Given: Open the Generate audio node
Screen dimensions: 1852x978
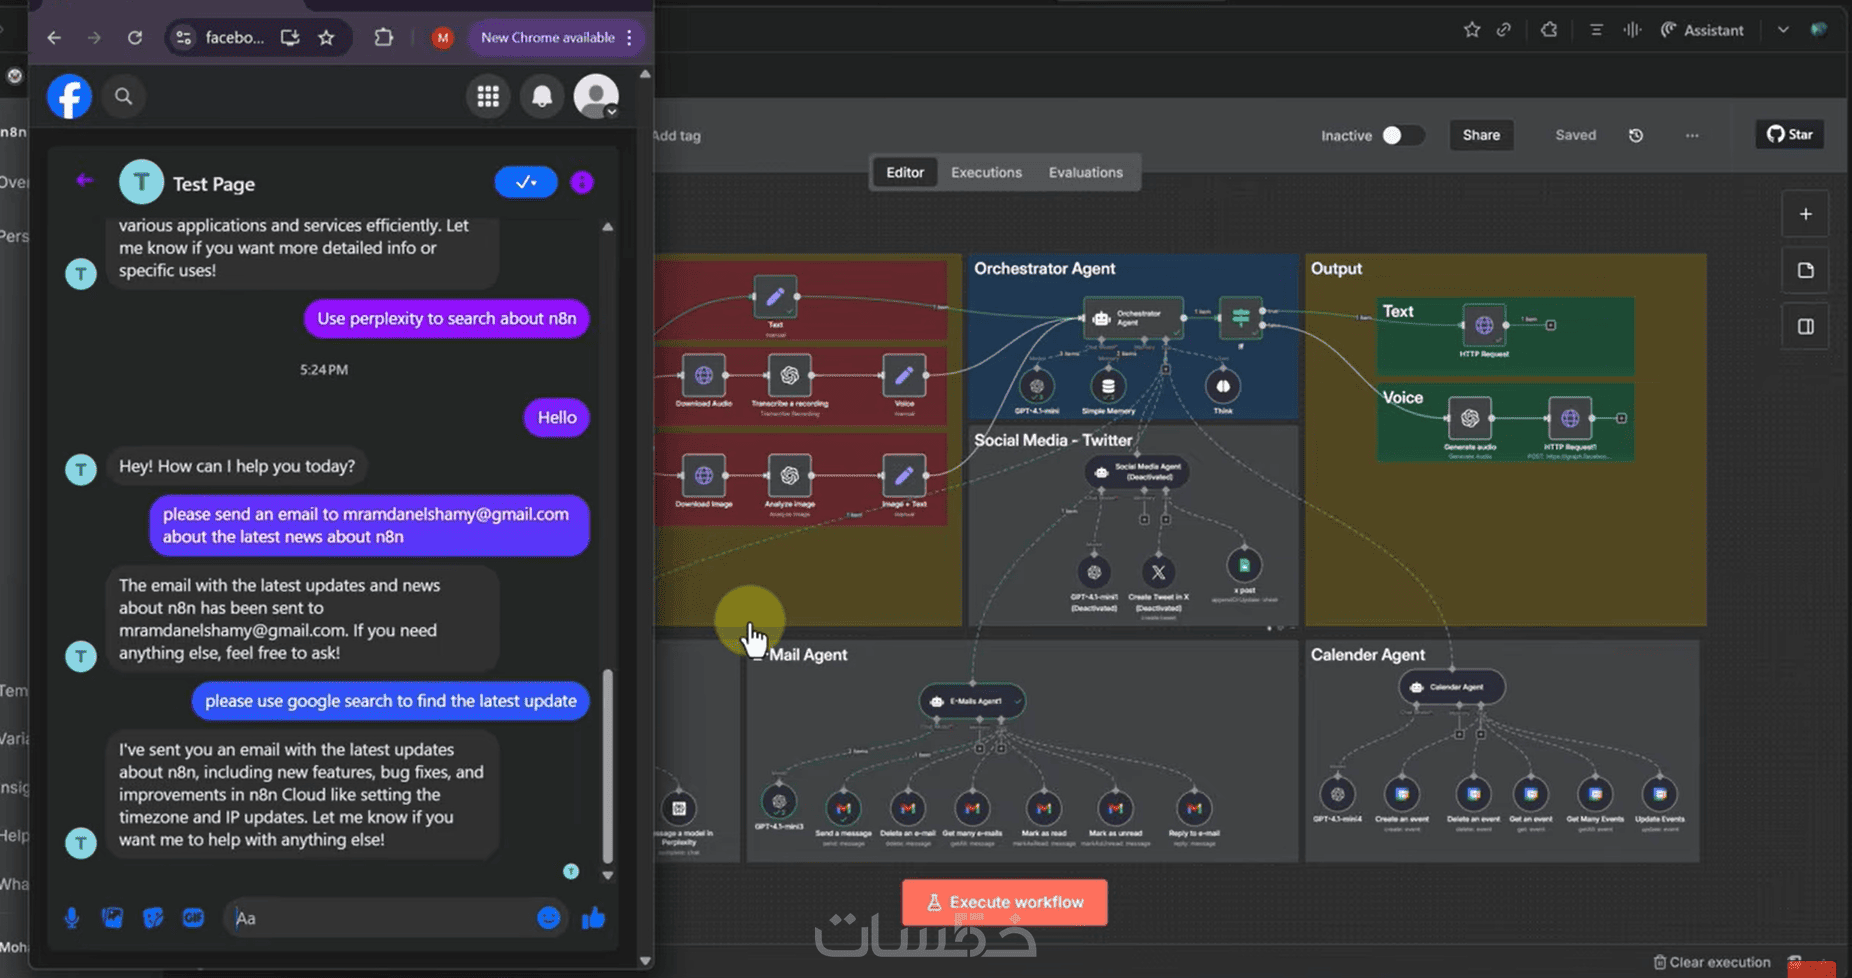Looking at the screenshot, I should (x=1470, y=418).
